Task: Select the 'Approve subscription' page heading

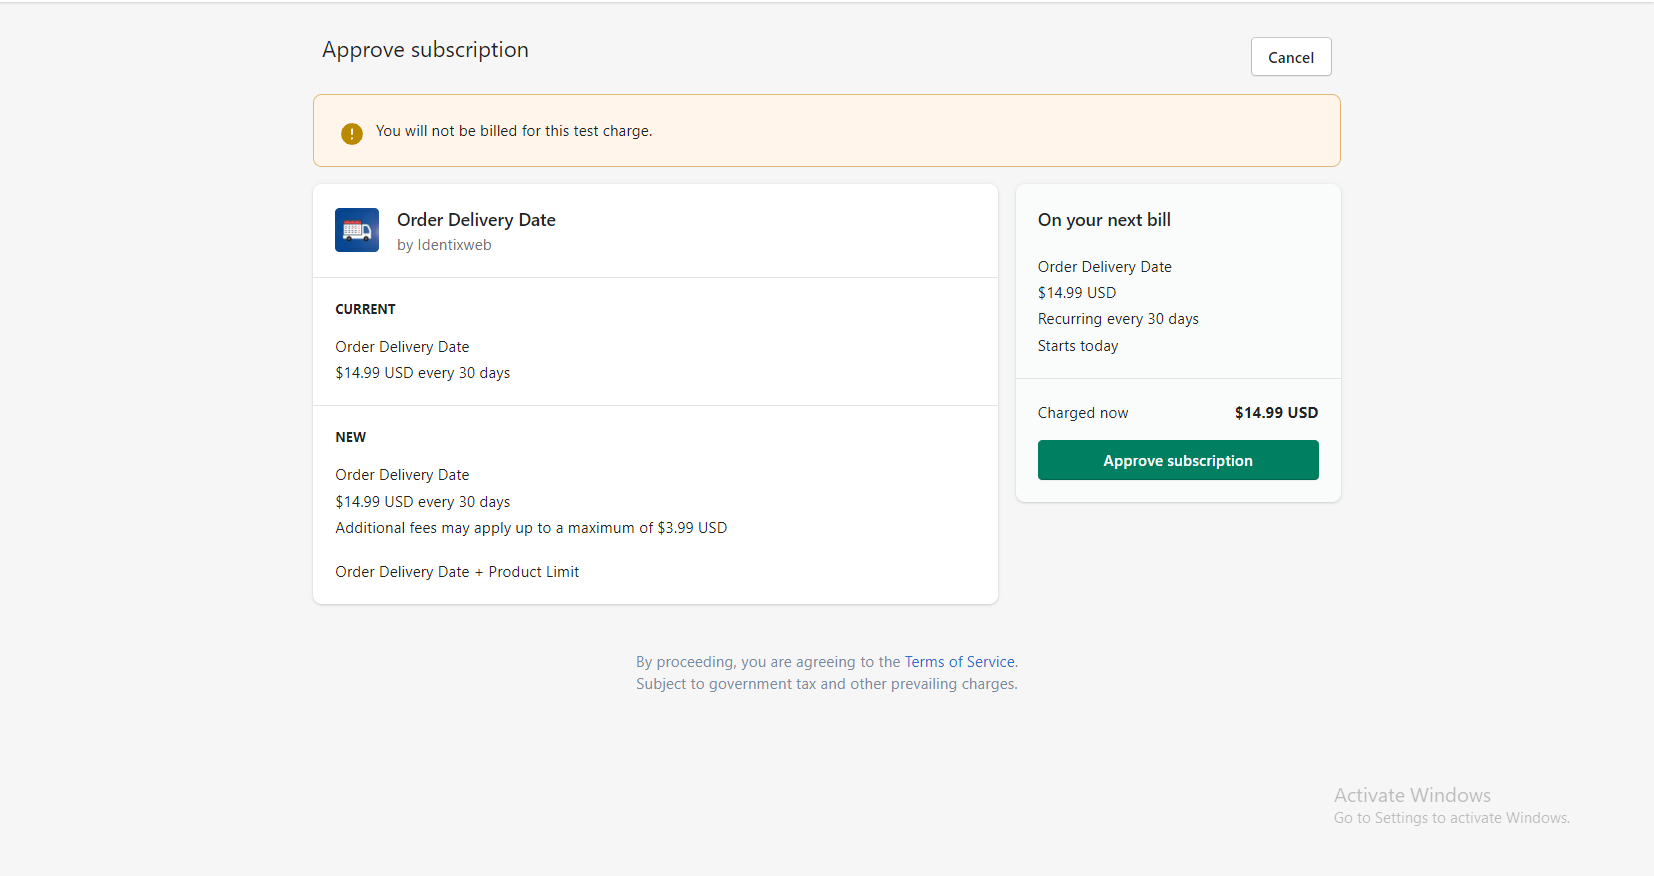Action: tap(425, 50)
